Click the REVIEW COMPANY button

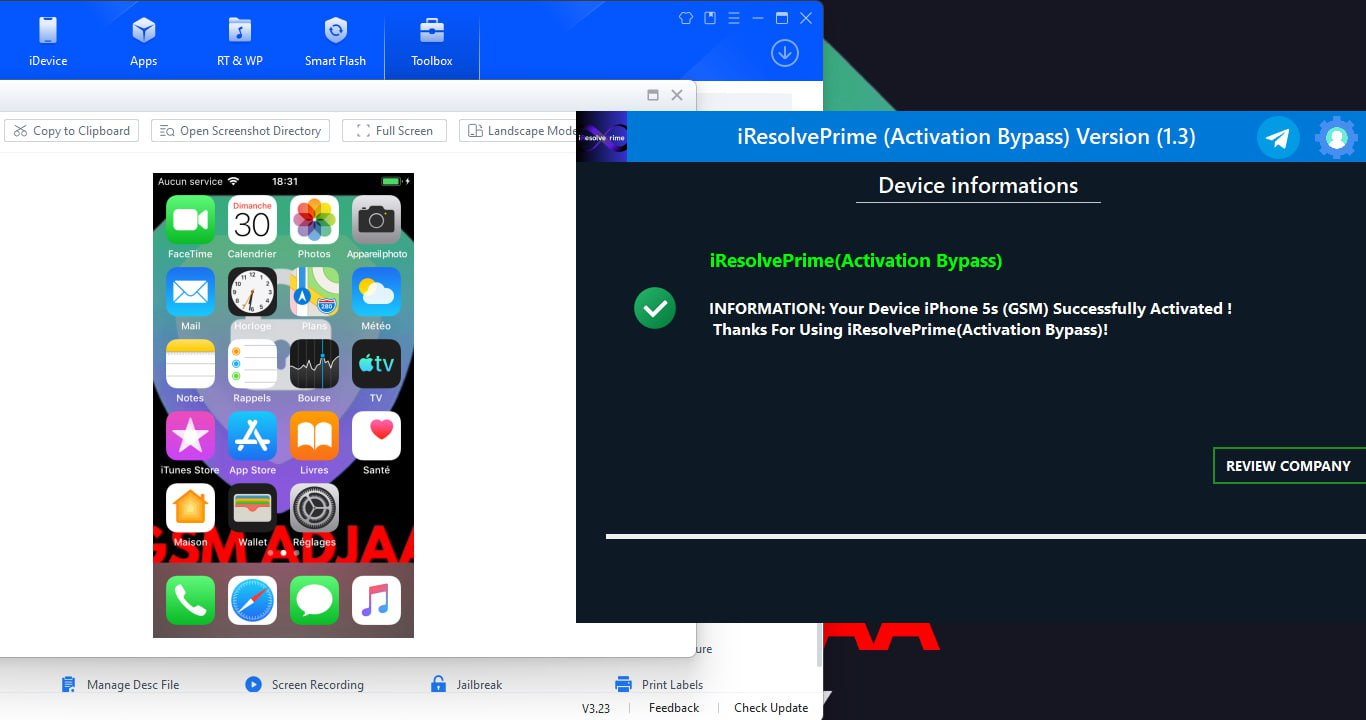(1290, 465)
